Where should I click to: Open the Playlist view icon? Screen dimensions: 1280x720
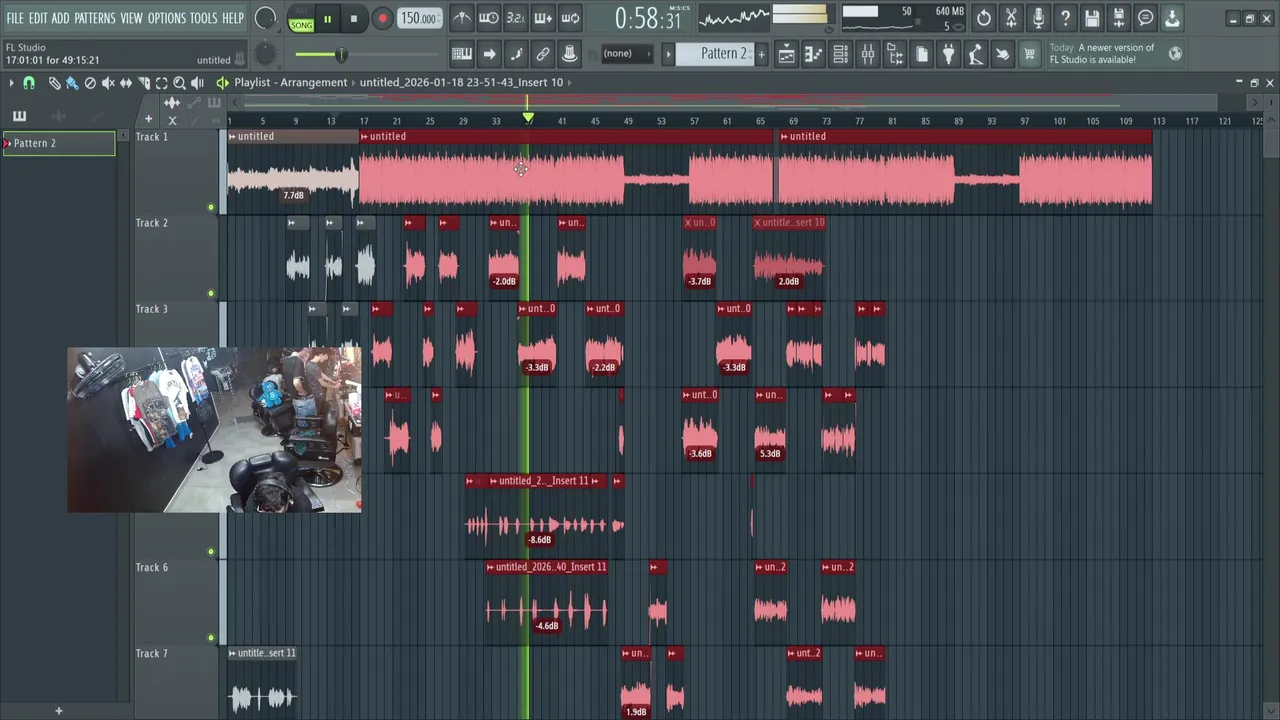click(x=787, y=54)
